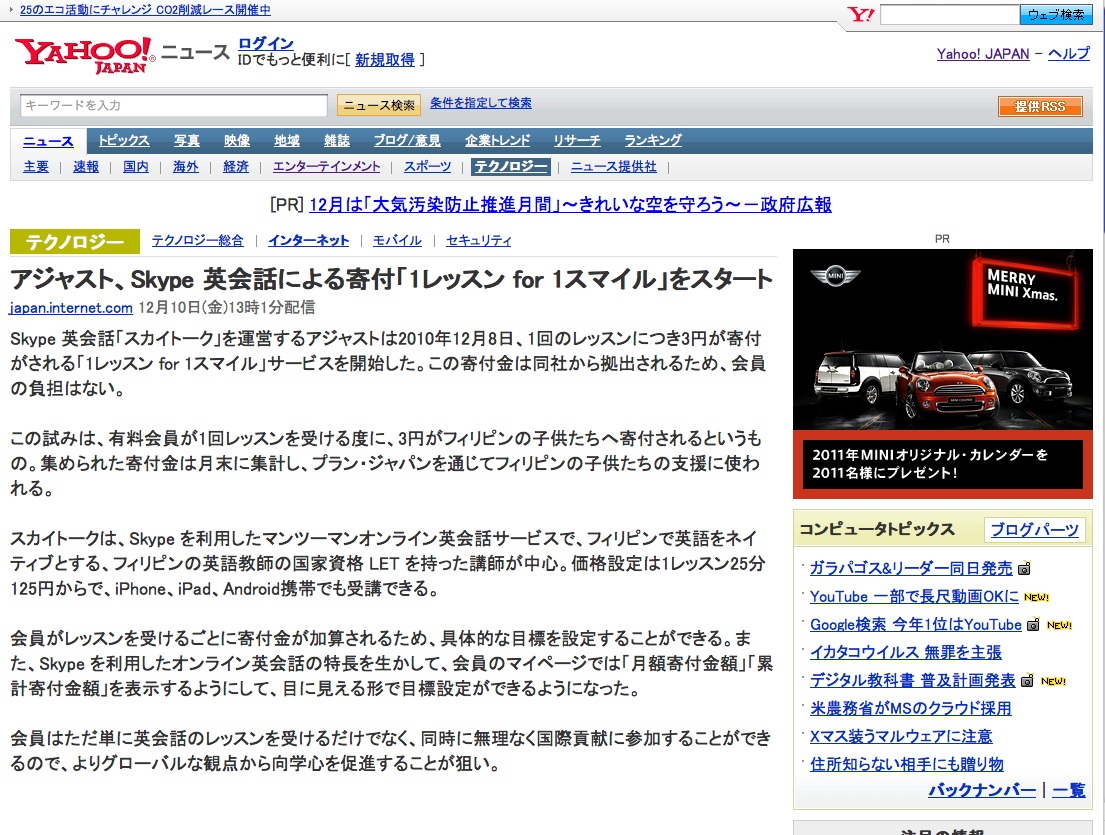Viewport: 1105px width, 835px height.
Task: Select the 主要 news category
Action: 36,167
